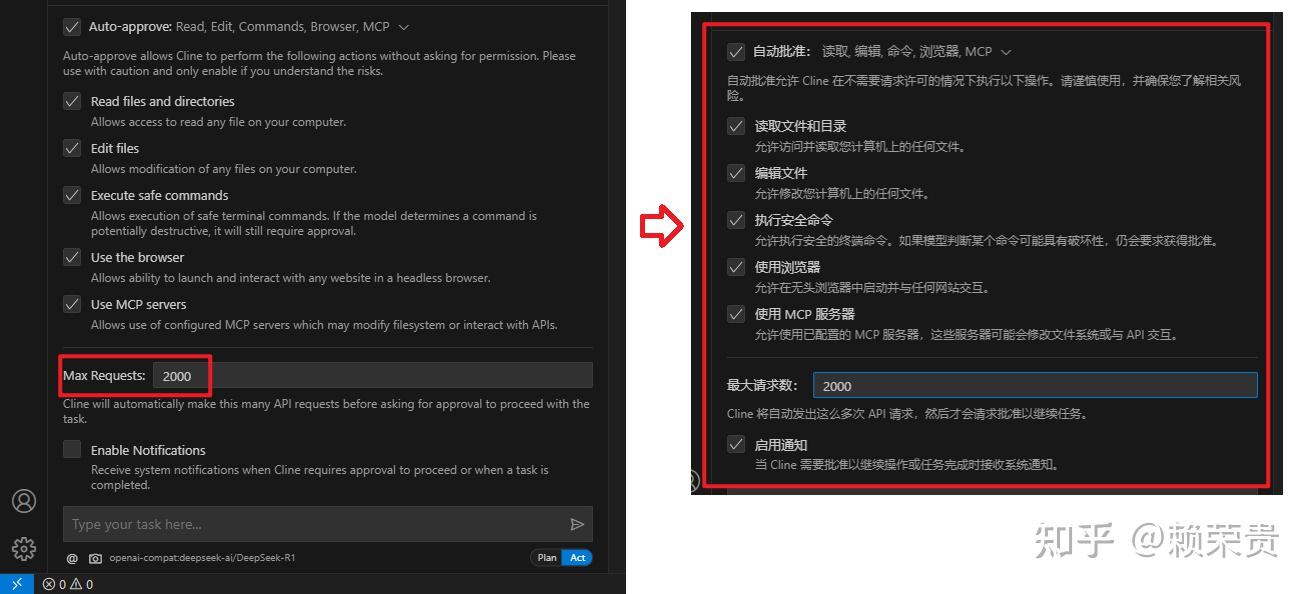Uncheck the Auto-approve master checkbox
Screen dimensions: 1313x594
(x=72, y=27)
